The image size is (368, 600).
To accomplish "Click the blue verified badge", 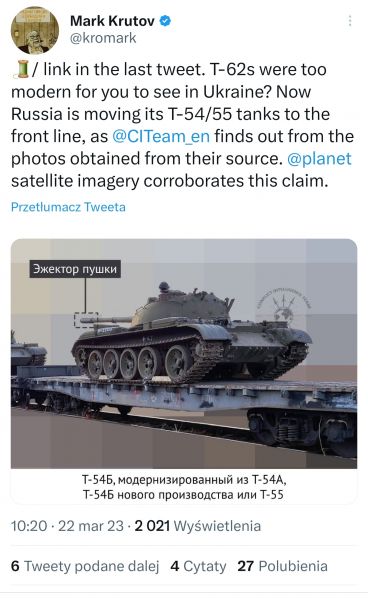I will point(165,21).
